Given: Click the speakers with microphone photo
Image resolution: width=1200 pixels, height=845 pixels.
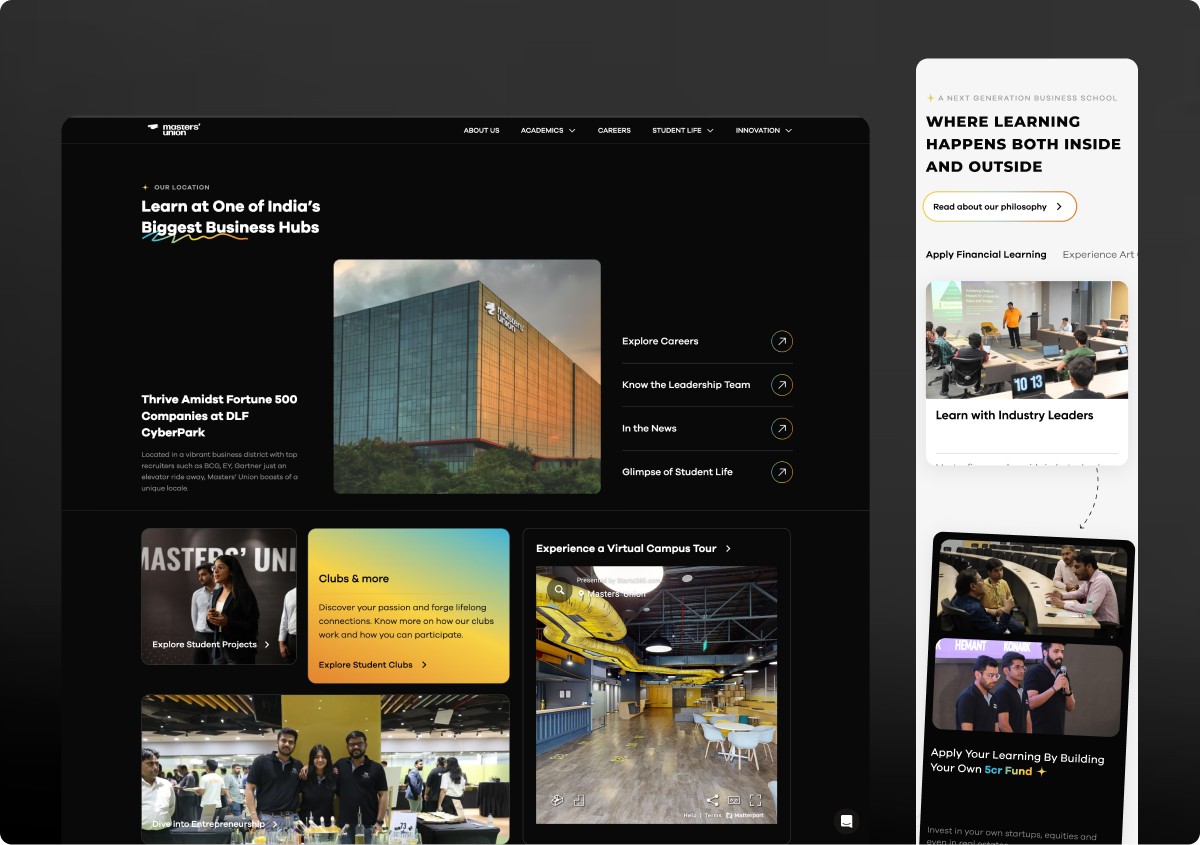Looking at the screenshot, I should pos(1027,687).
